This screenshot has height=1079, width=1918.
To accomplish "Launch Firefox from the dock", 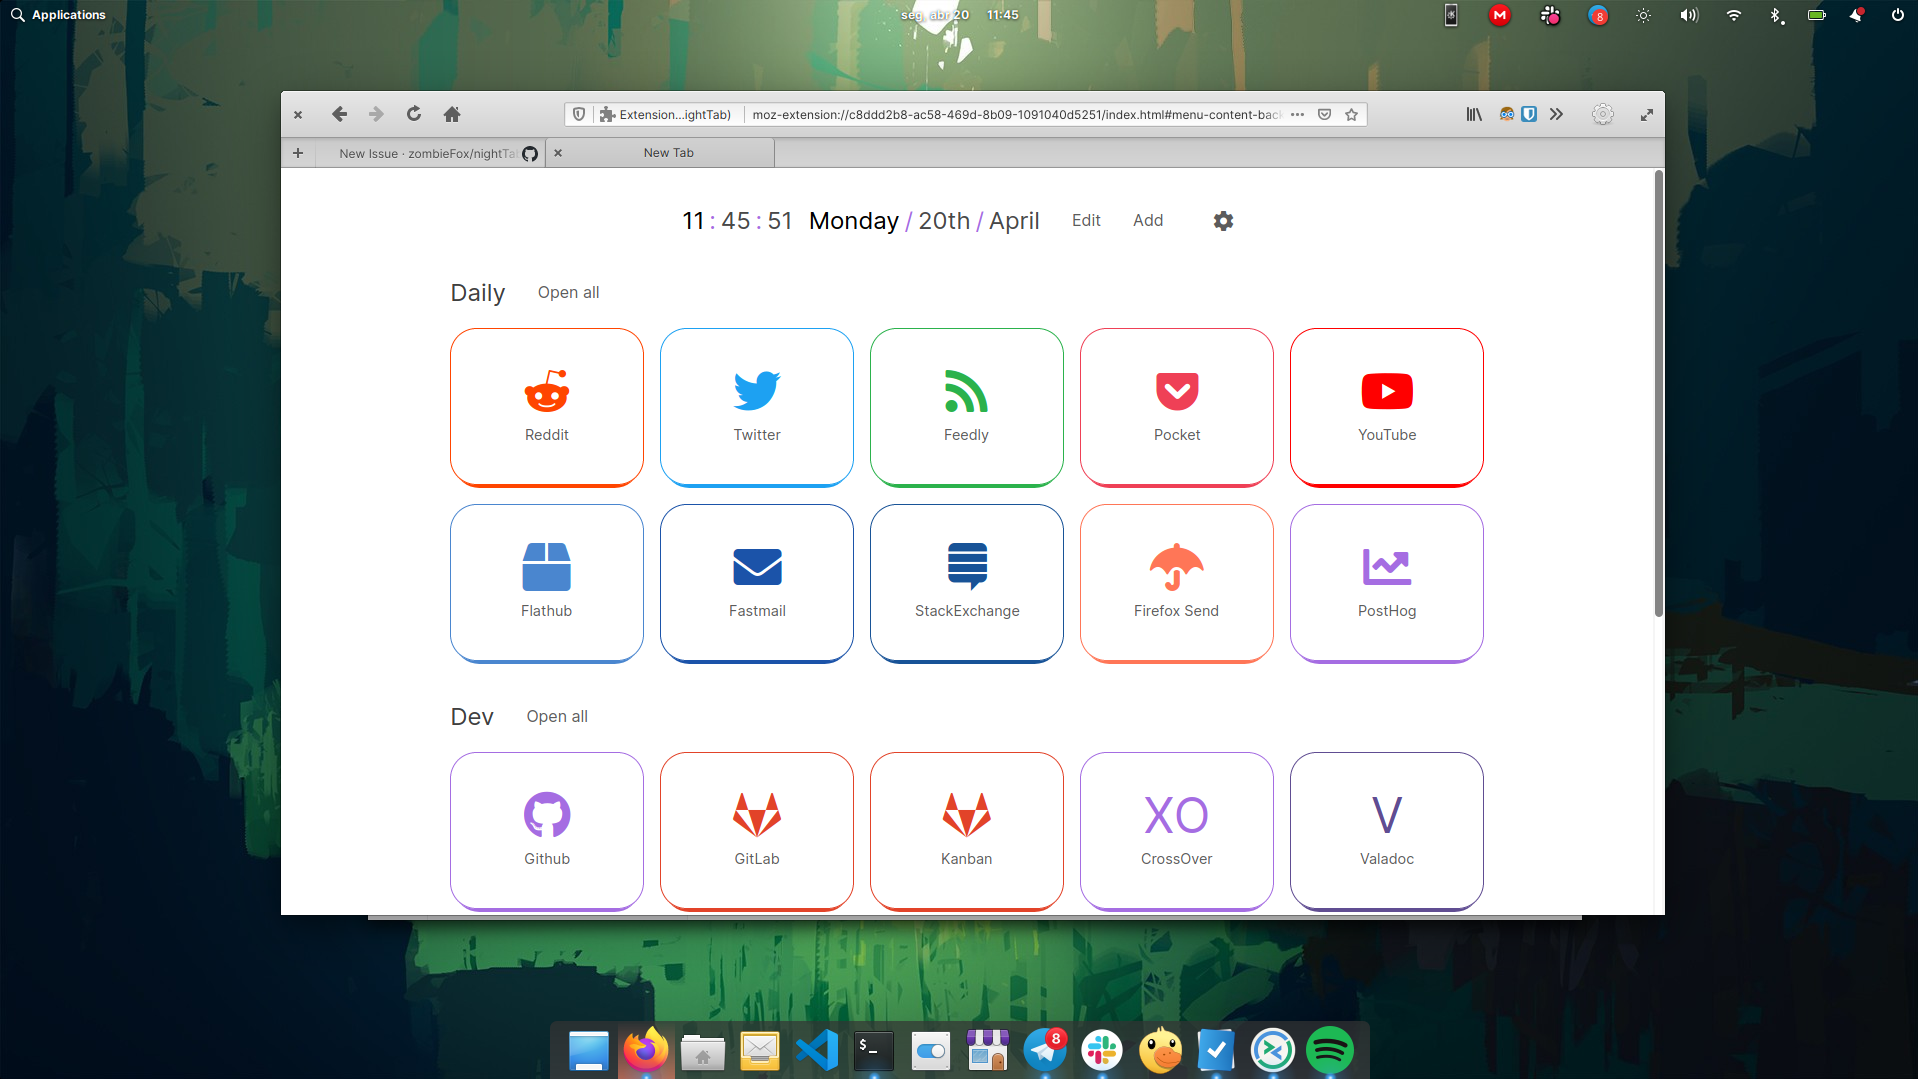I will coord(645,1050).
